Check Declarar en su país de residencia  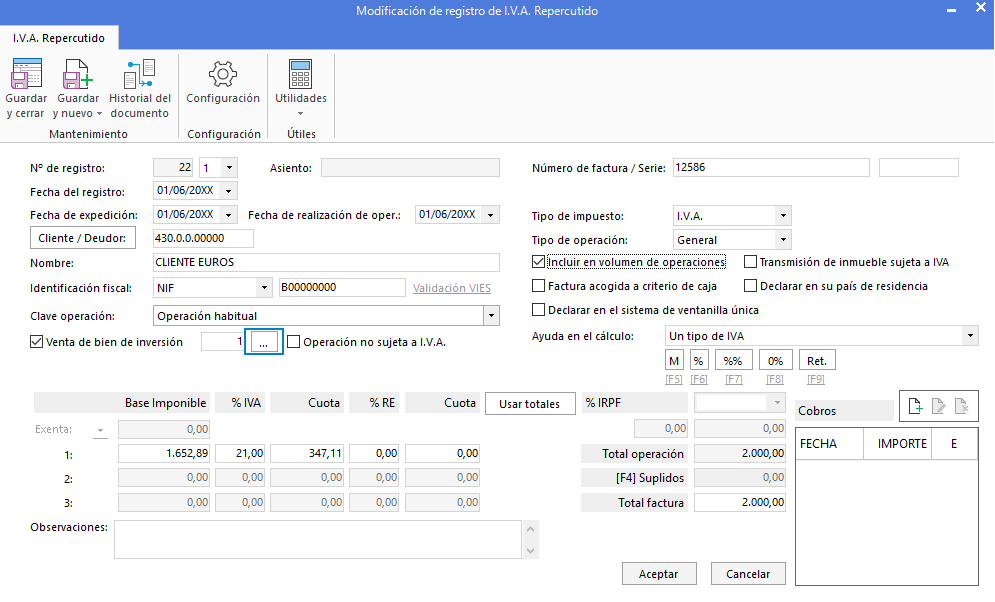(751, 286)
